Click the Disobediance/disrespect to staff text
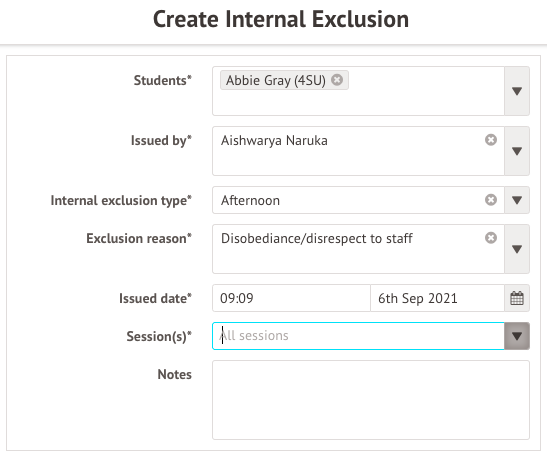This screenshot has height=459, width=547. click(317, 239)
